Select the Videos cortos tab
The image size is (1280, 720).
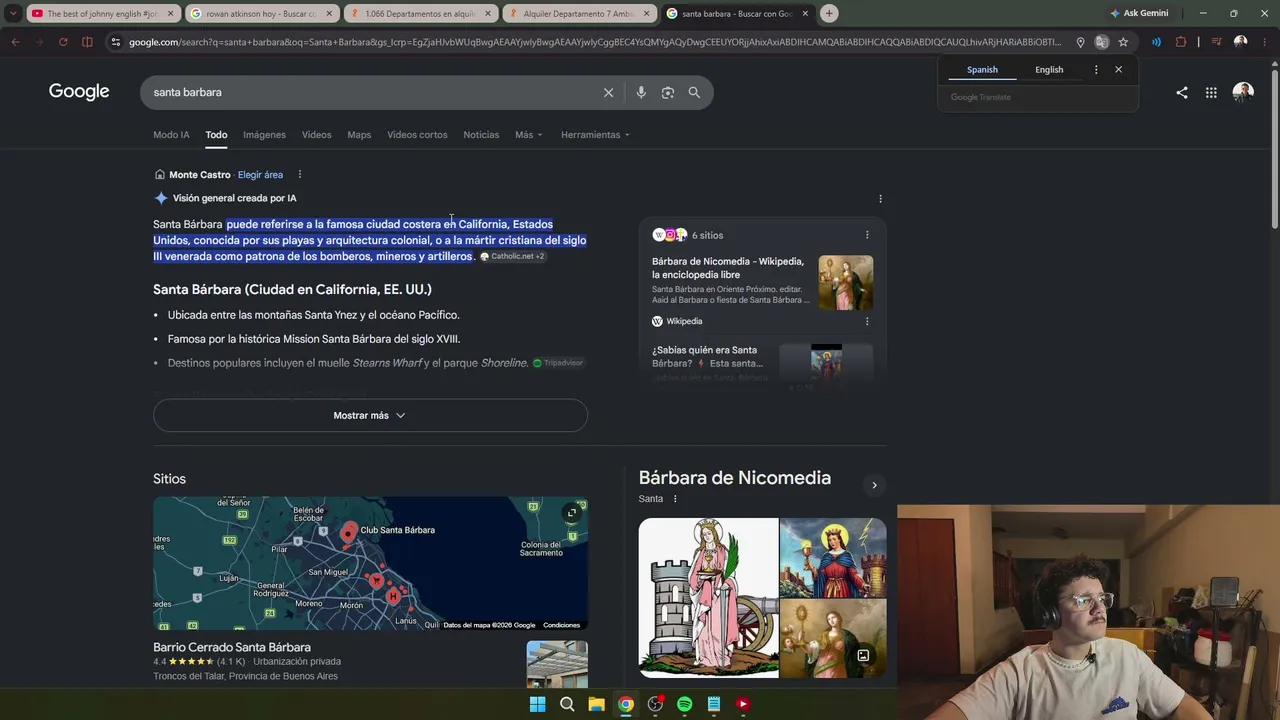tap(417, 134)
